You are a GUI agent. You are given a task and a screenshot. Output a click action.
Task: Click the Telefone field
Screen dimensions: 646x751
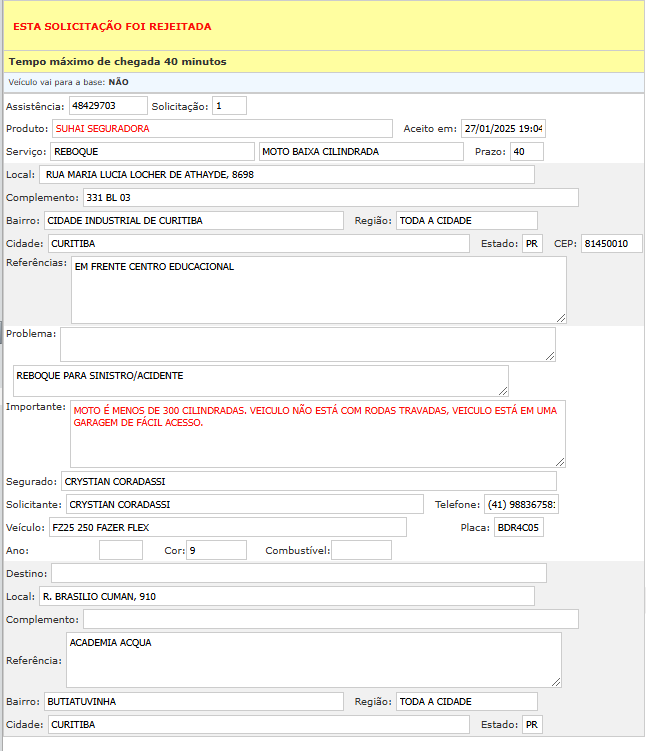click(x=521, y=504)
